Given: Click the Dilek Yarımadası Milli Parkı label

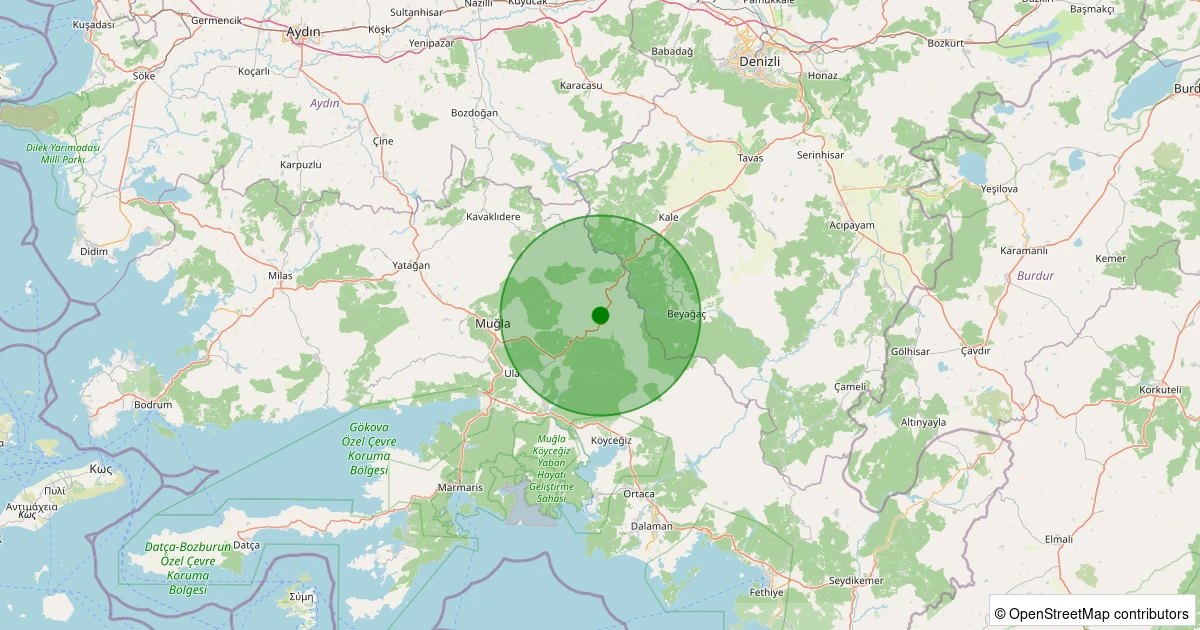Looking at the screenshot, I should click(x=62, y=153).
